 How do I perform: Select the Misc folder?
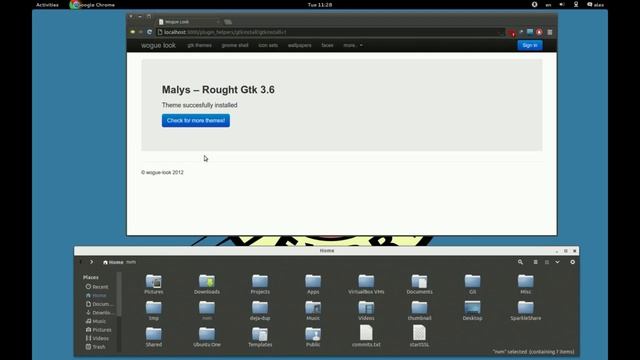coord(526,284)
